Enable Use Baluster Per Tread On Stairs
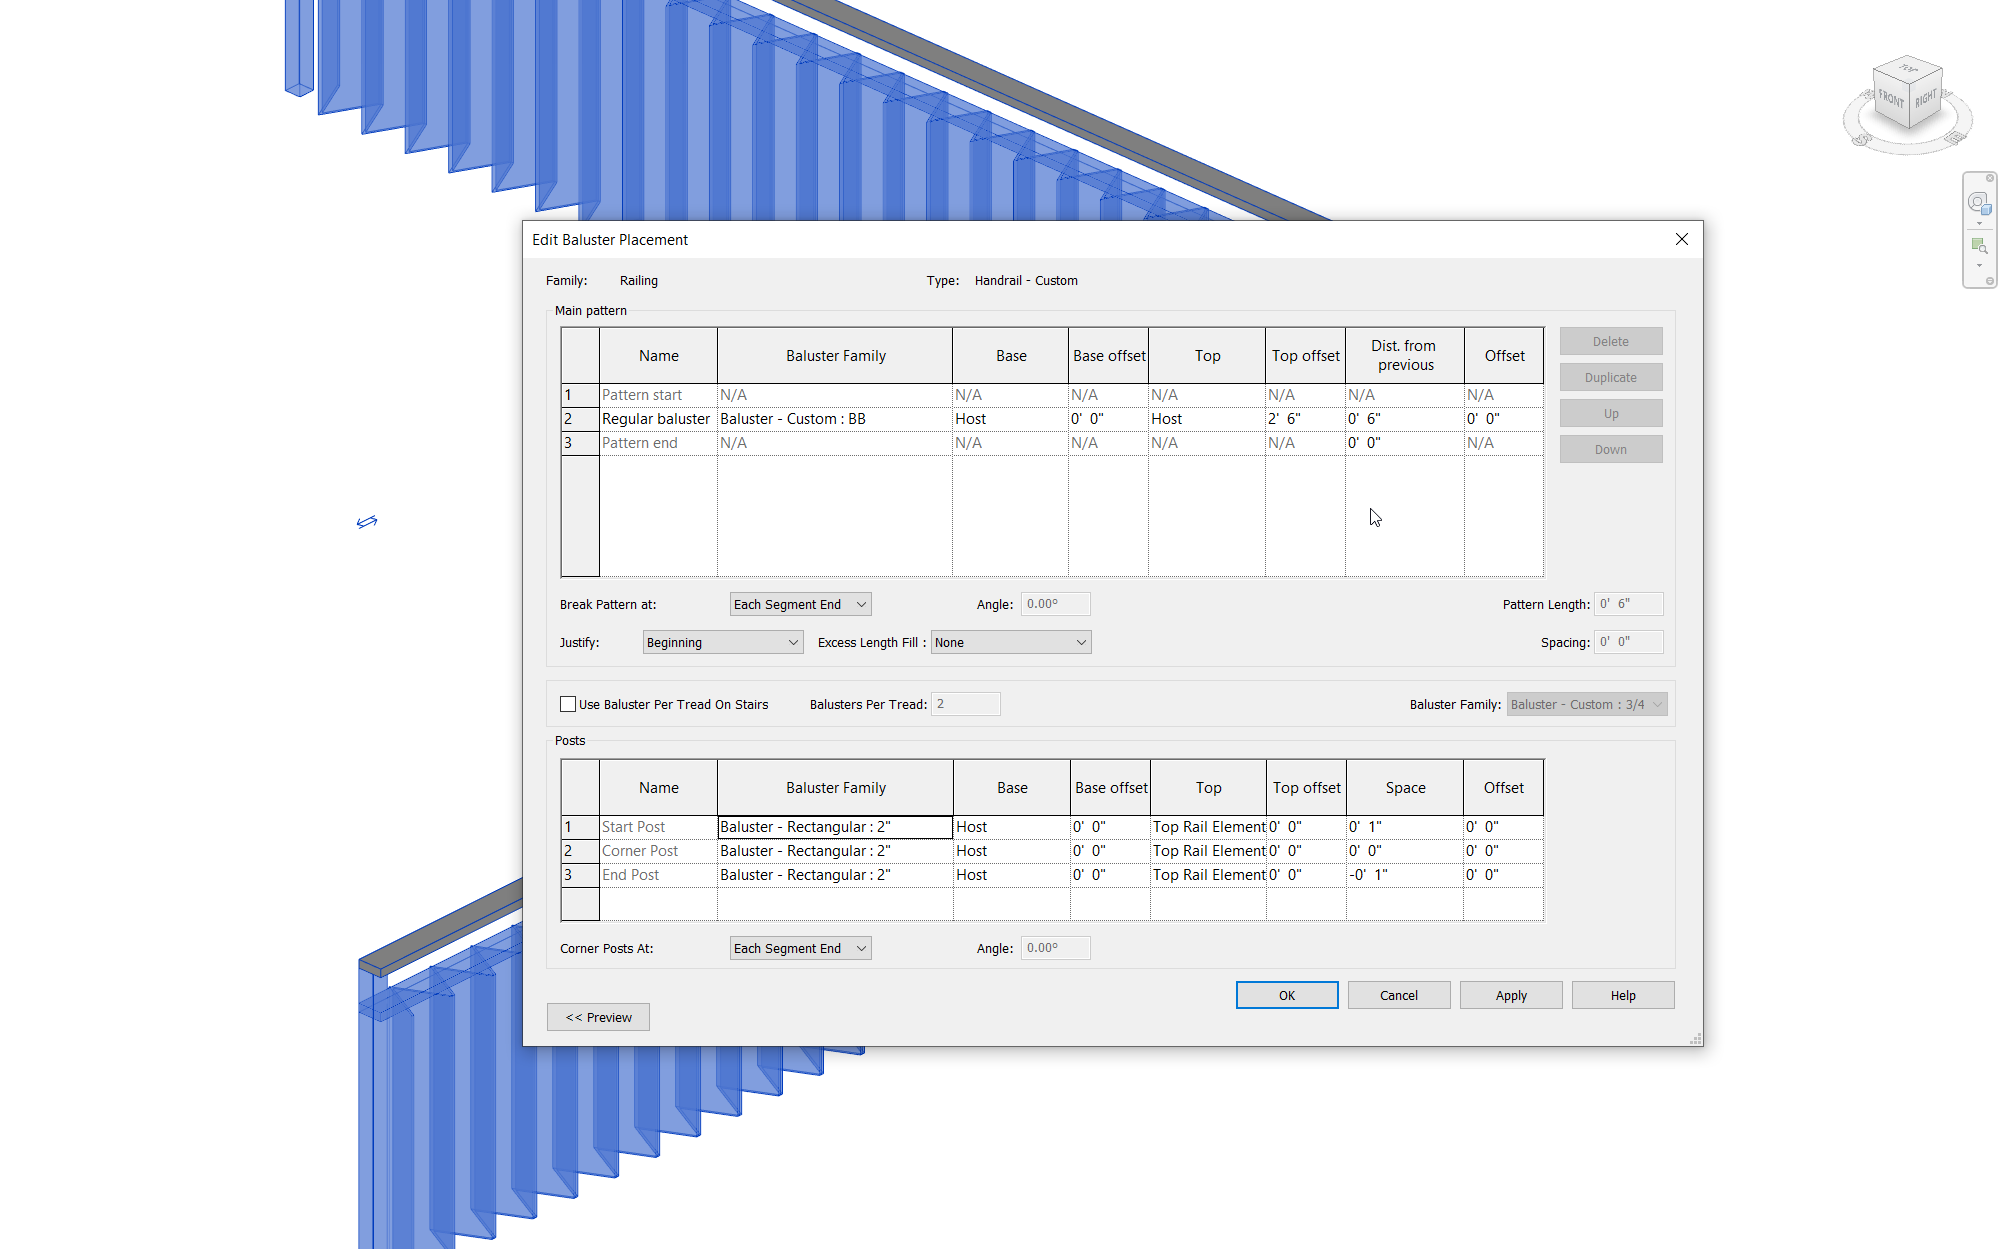Viewport: 1998px width, 1249px height. [x=568, y=704]
